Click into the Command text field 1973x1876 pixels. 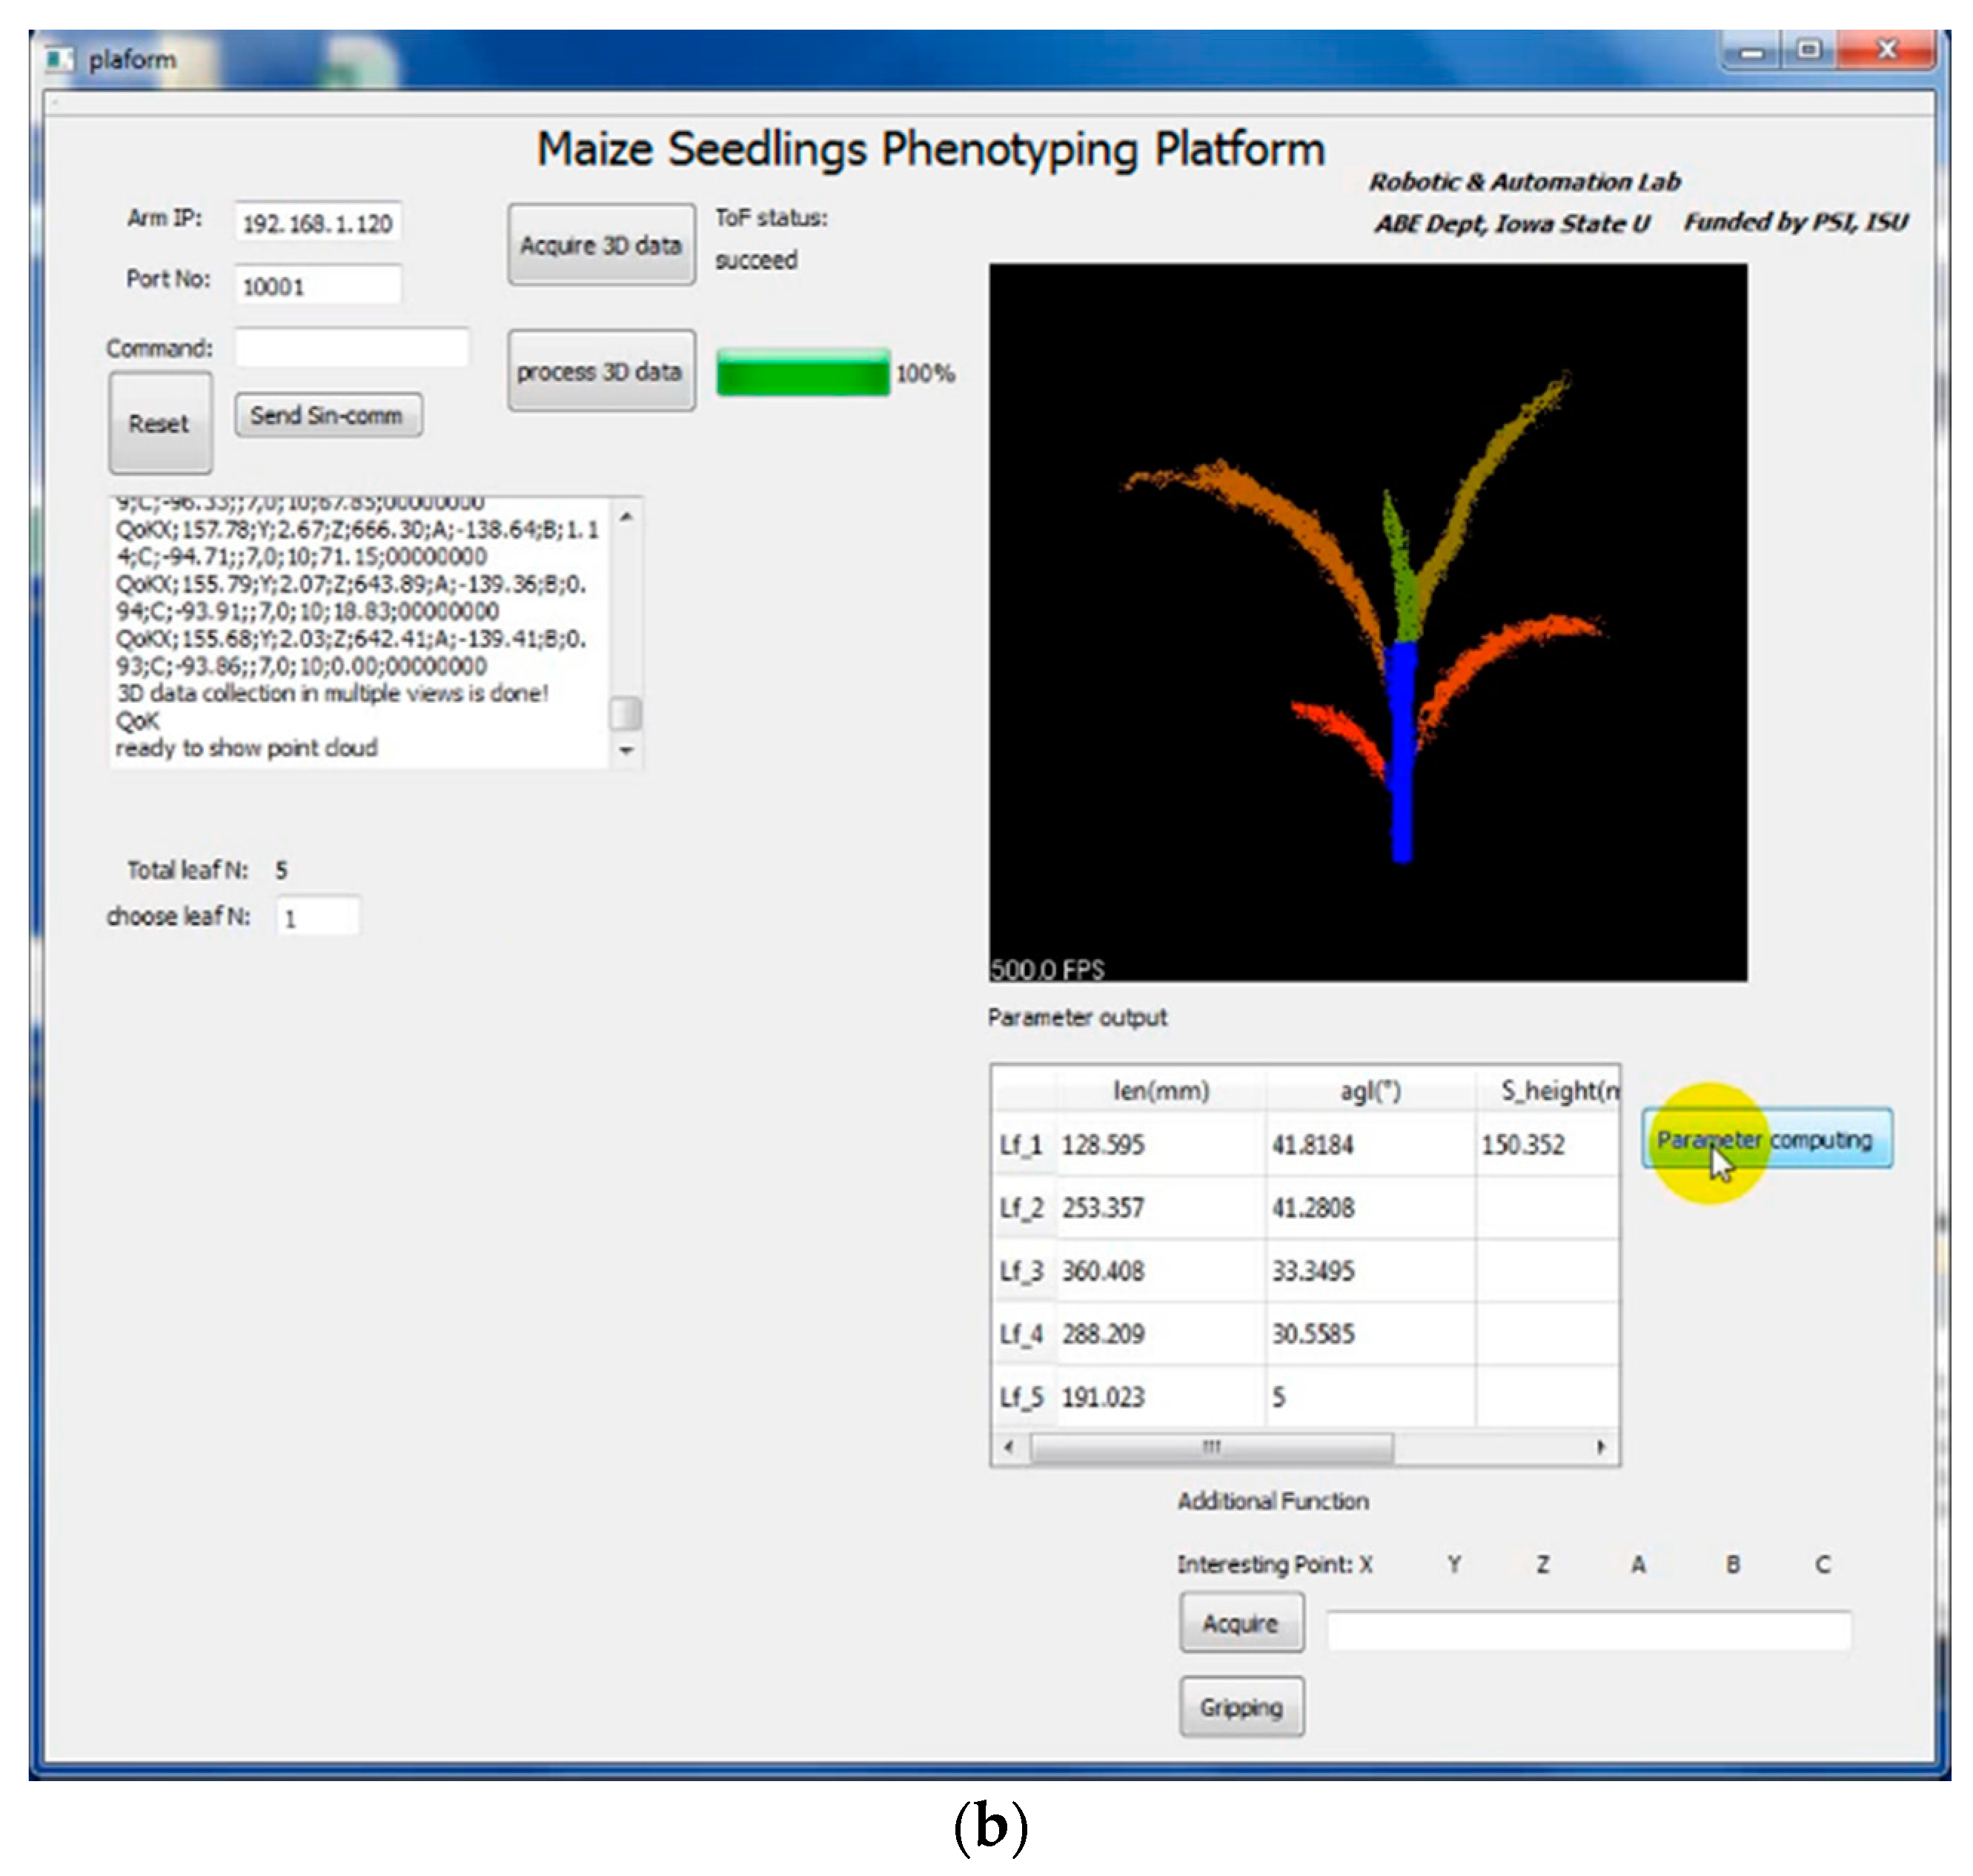point(351,348)
